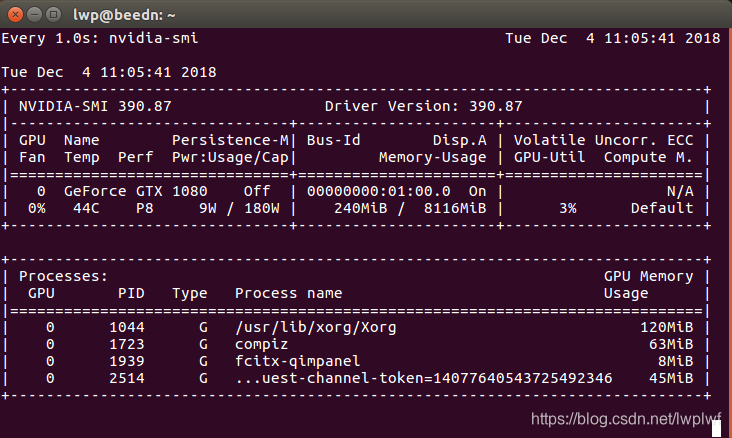
Task: Click the 'N/A' ECC value
Action: [680, 191]
